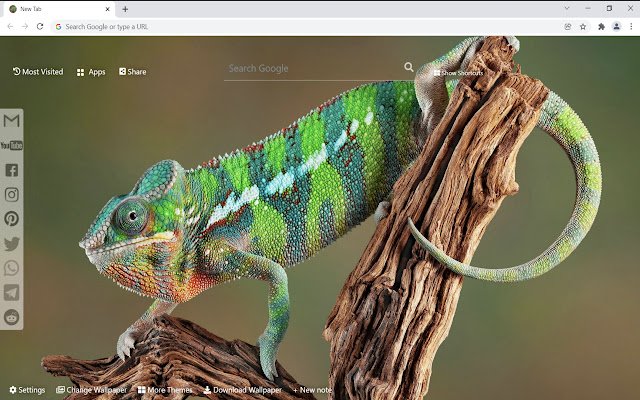Minimize the Chrome window
This screenshot has height=400, width=640.
(x=588, y=8)
